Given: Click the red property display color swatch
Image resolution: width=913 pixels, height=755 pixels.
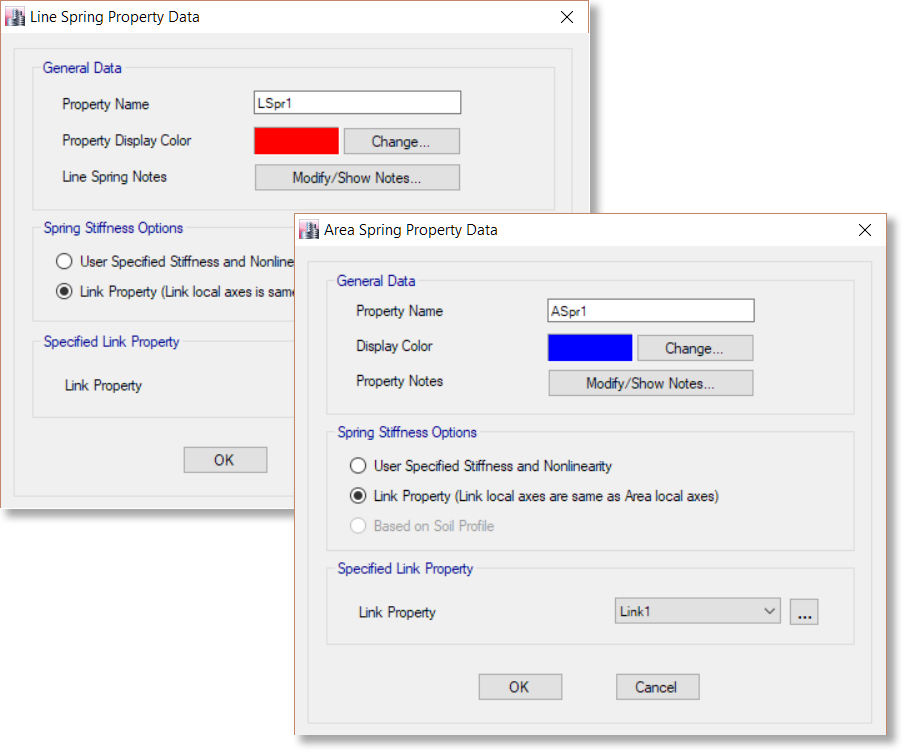Looking at the screenshot, I should [x=296, y=141].
